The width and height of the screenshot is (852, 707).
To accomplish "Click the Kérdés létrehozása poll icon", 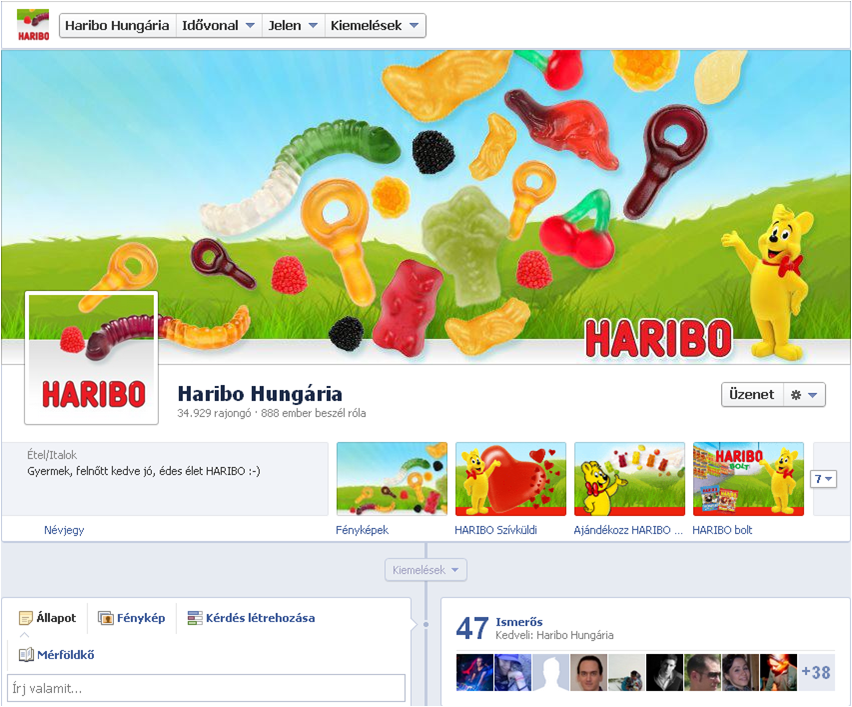I will (x=195, y=618).
